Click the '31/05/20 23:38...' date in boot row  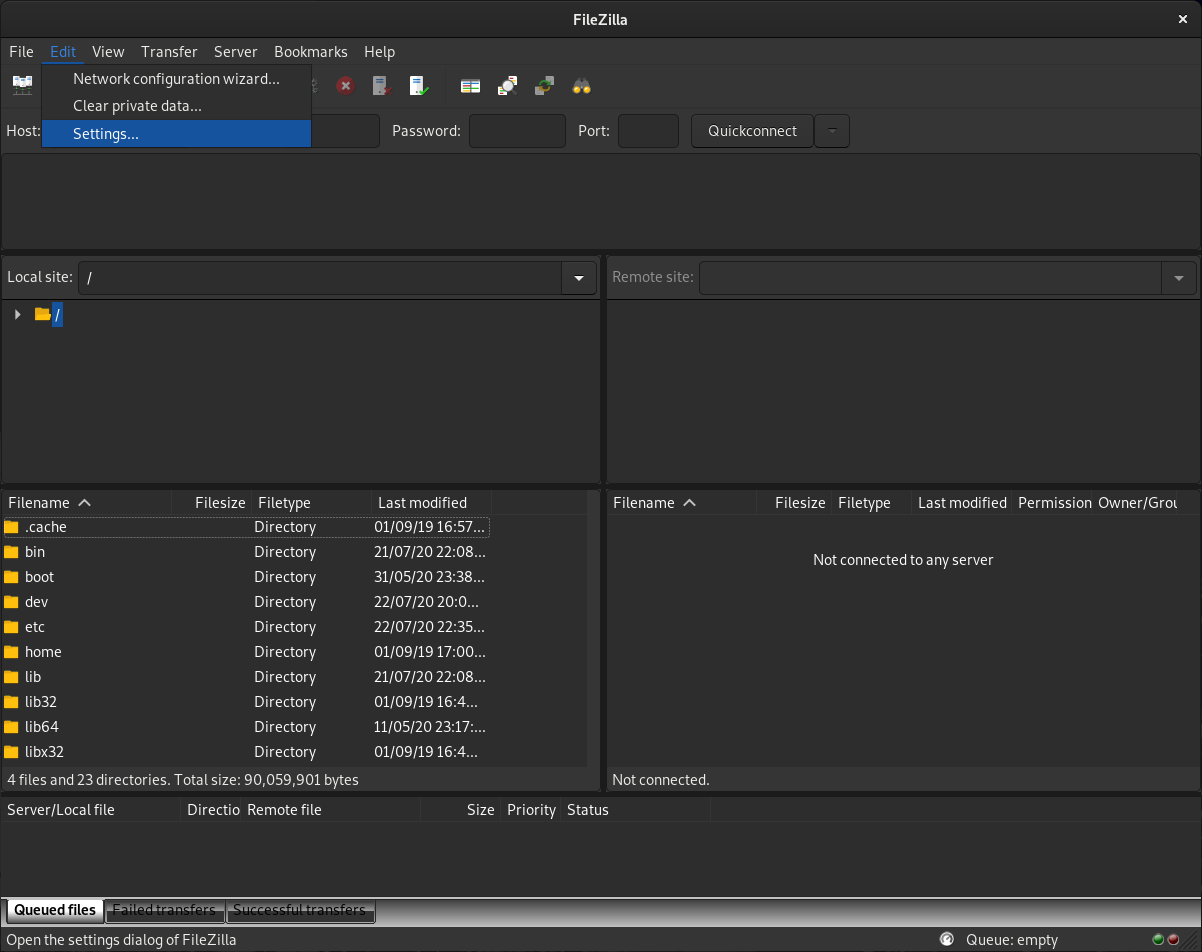point(431,577)
